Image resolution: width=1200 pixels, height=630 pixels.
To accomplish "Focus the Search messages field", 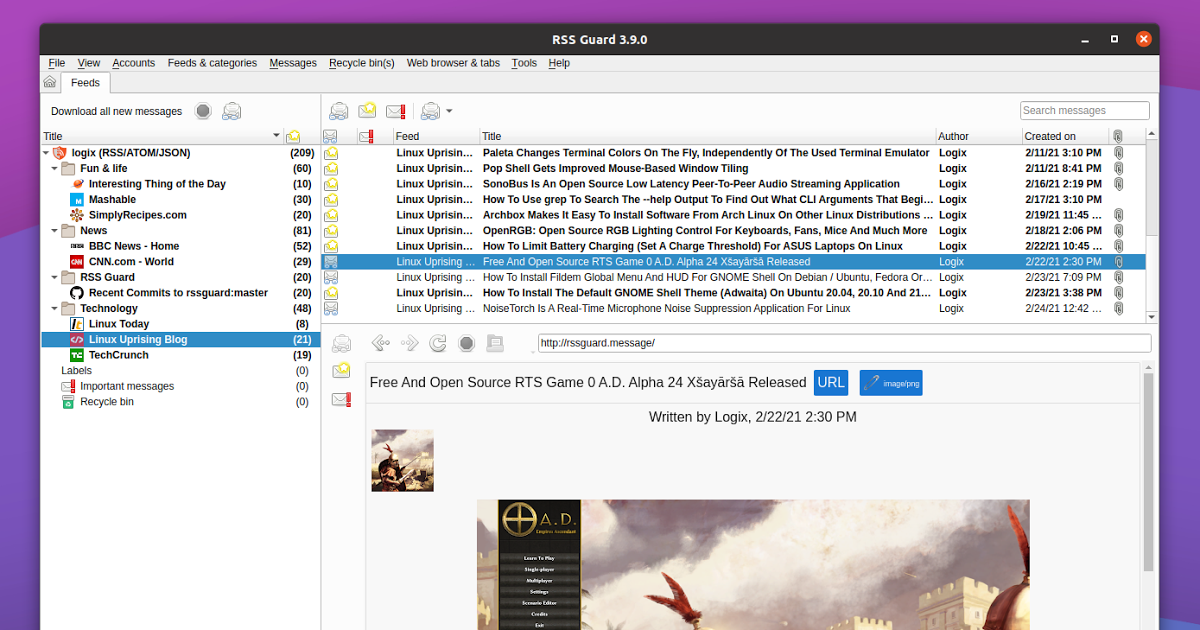I will 1085,111.
